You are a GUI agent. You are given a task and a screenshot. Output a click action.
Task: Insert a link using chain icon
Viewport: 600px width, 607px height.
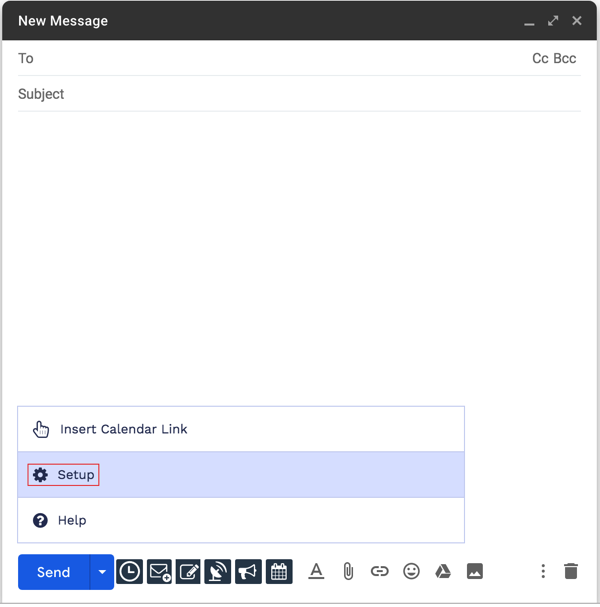click(x=379, y=571)
